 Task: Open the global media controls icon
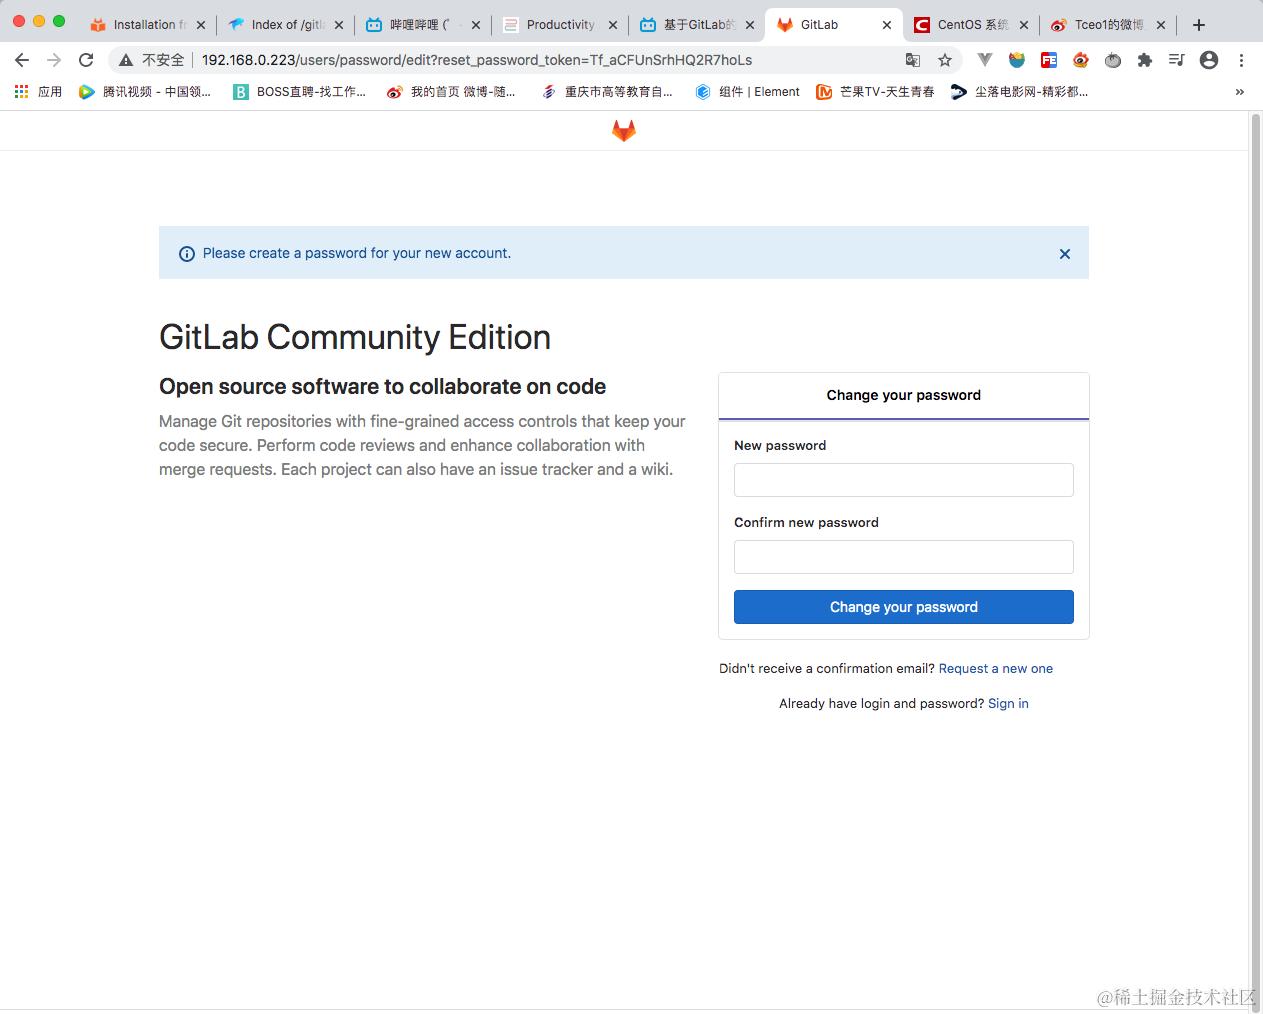pyautogui.click(x=1177, y=60)
